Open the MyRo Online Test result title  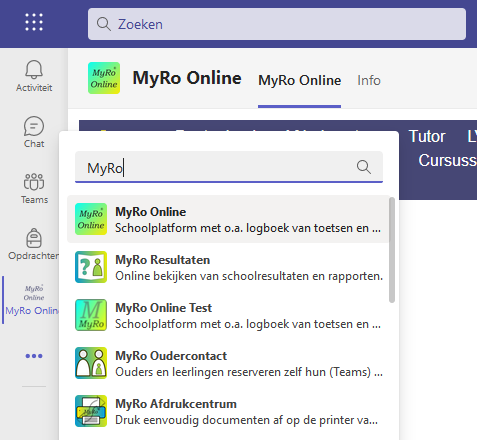[163, 308]
